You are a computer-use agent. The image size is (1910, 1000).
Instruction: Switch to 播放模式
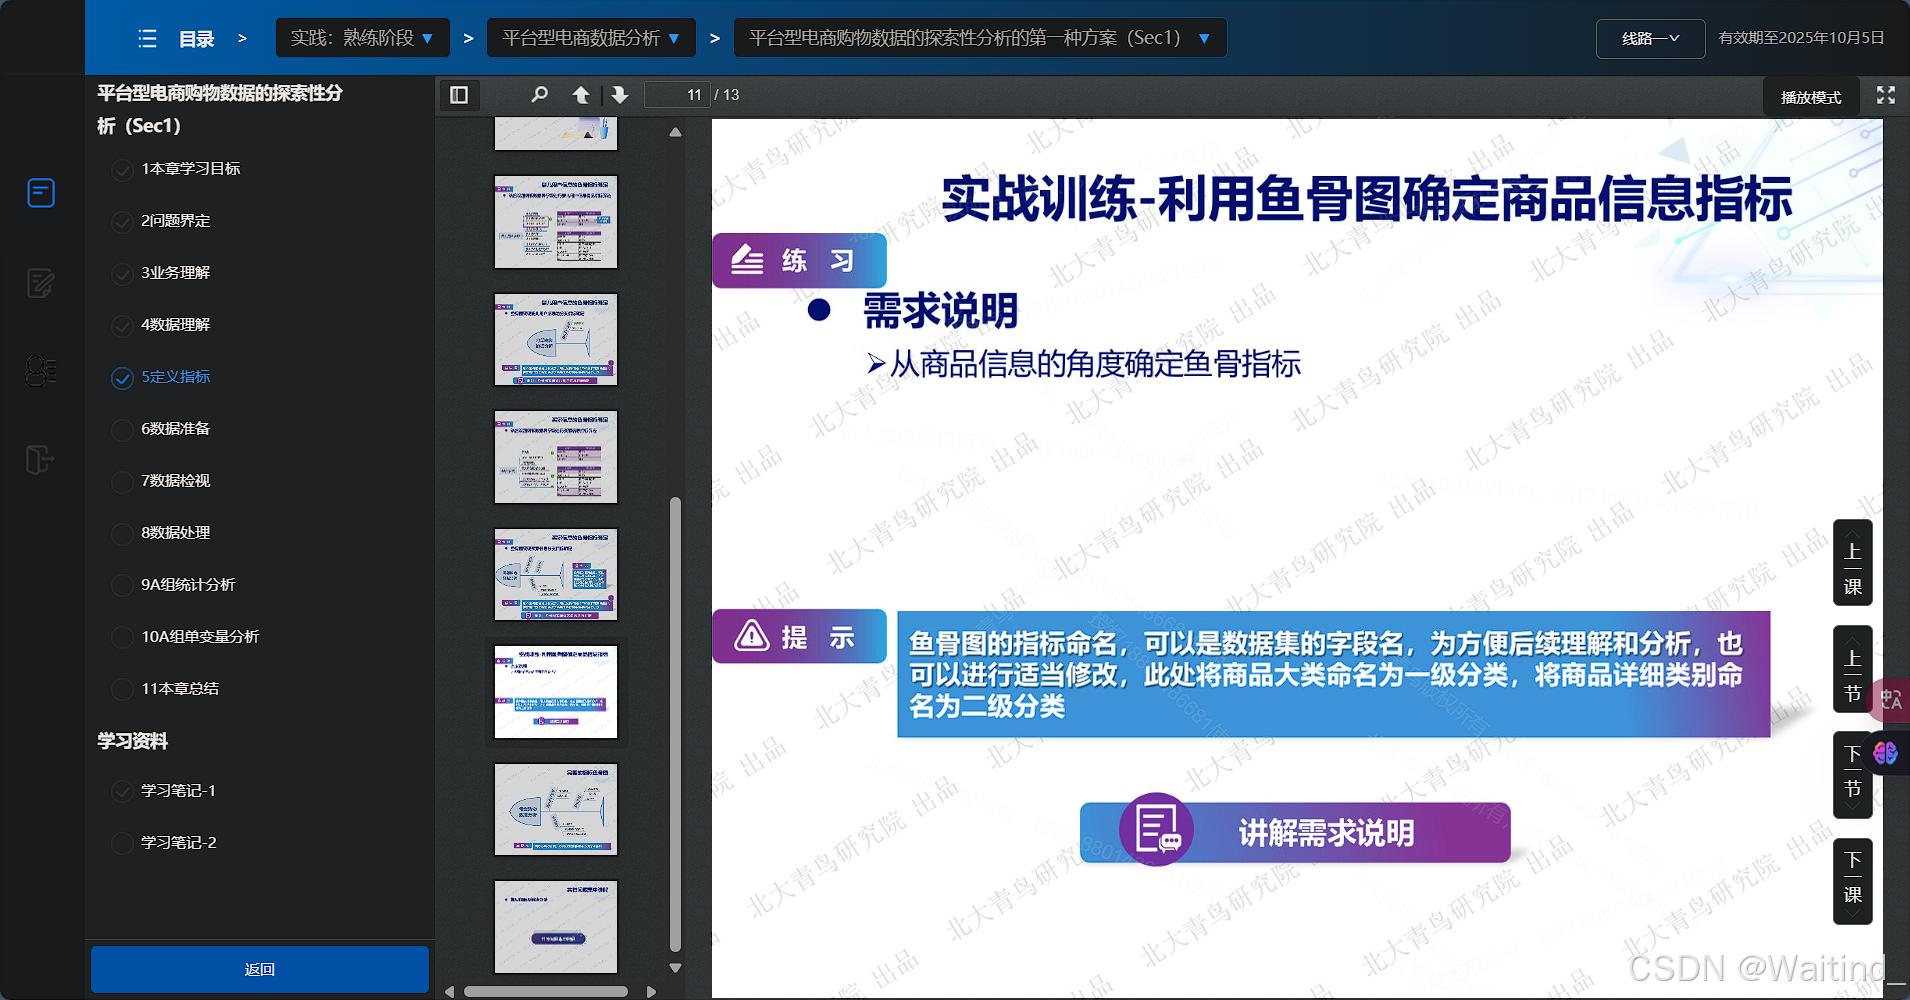[x=1811, y=97]
